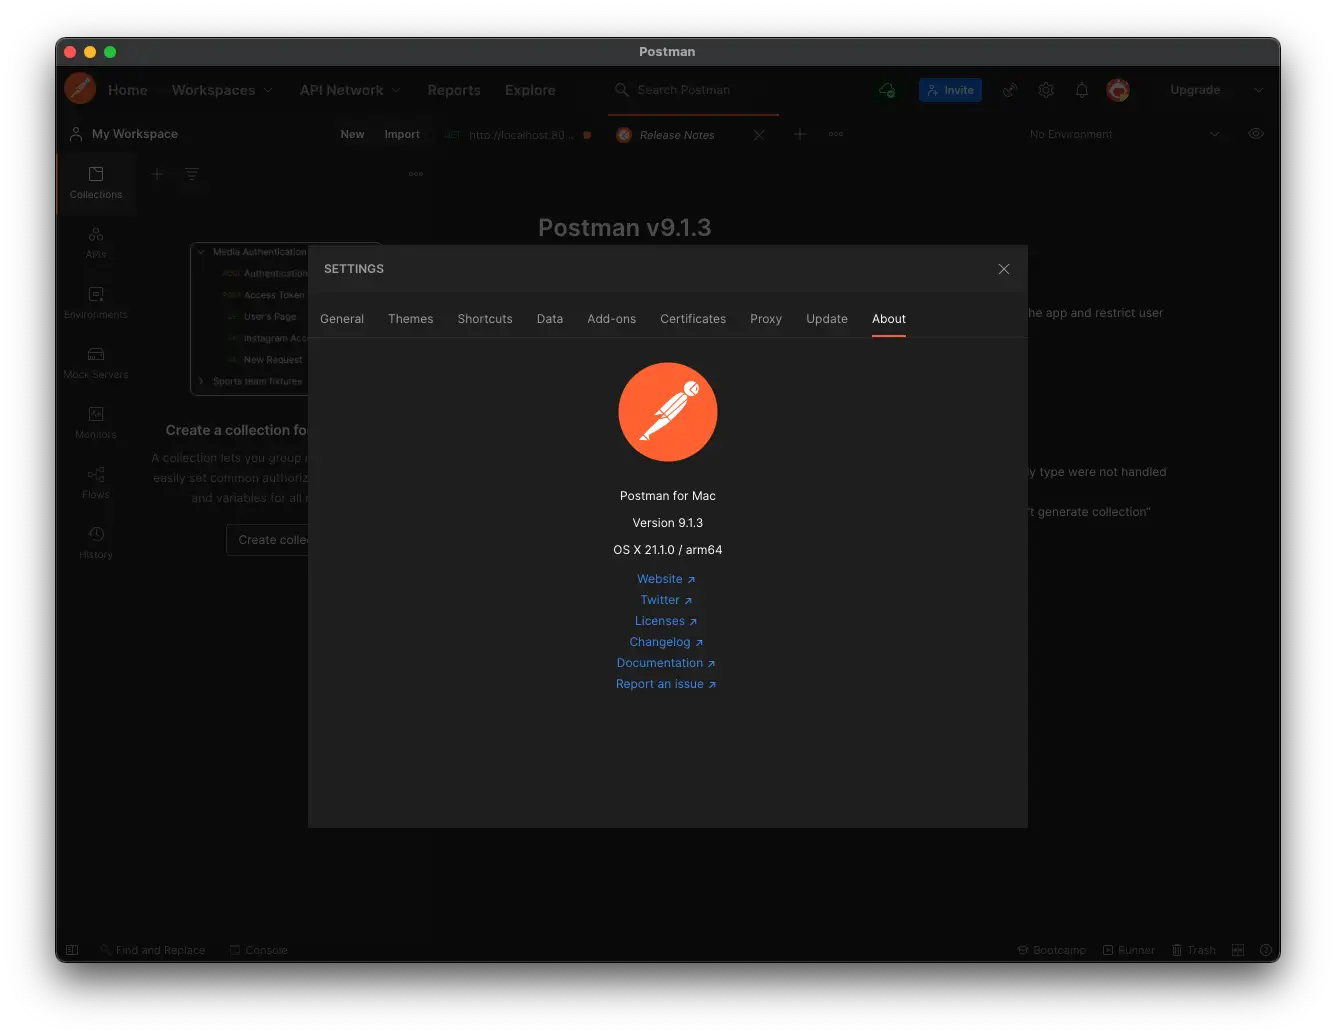
Task: Select the Update tab
Action: 827,319
